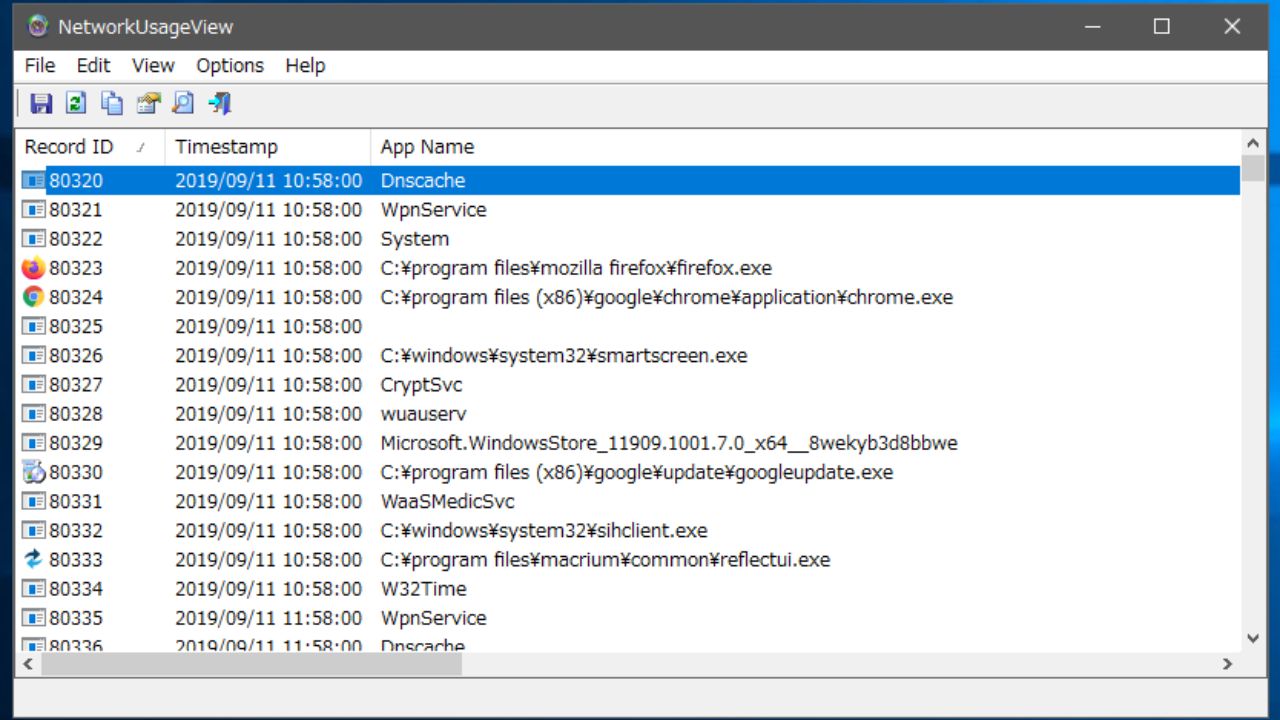Click the record icon beside 80320
This screenshot has width=1280, height=720.
34,181
